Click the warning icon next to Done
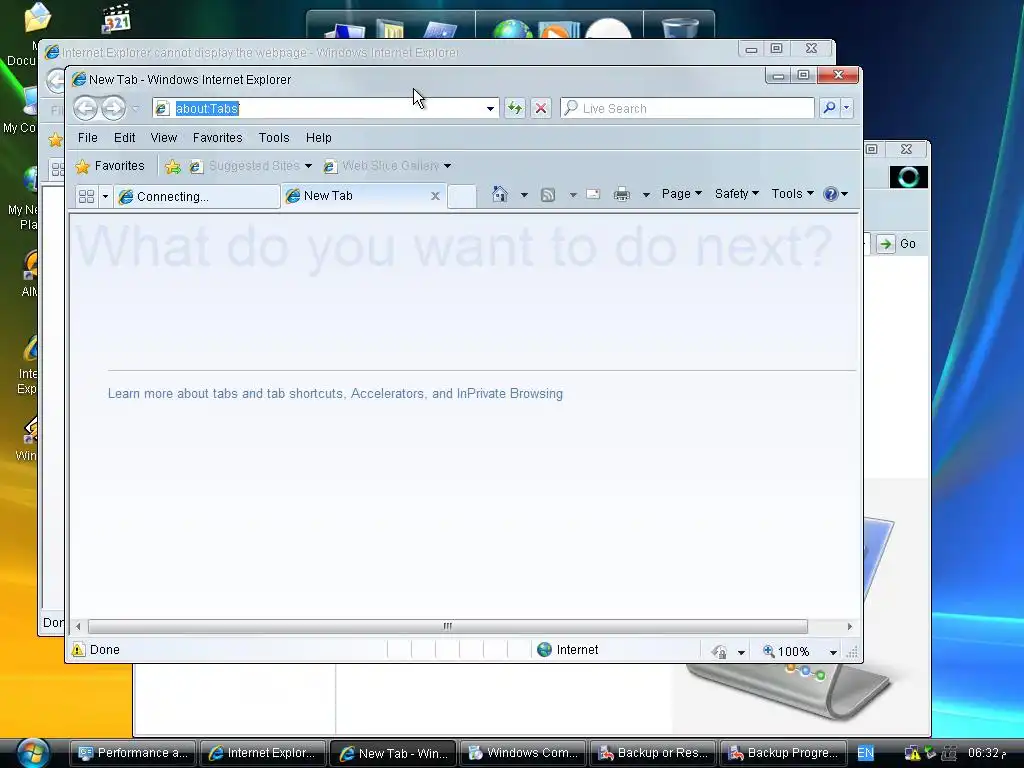This screenshot has width=1024, height=768. pos(78,650)
